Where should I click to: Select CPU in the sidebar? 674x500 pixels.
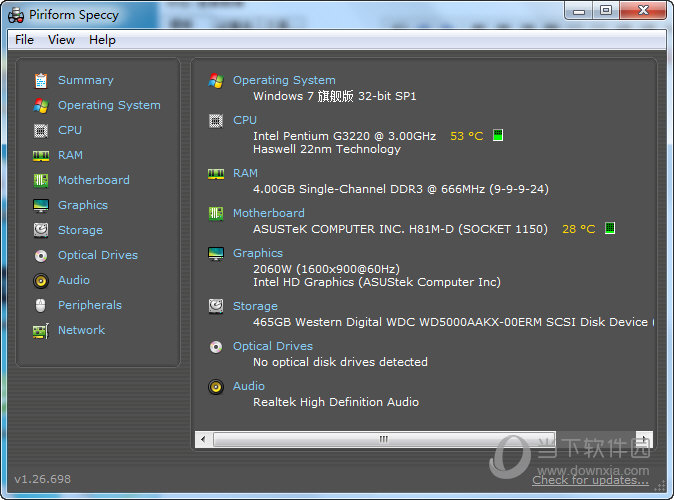point(70,130)
